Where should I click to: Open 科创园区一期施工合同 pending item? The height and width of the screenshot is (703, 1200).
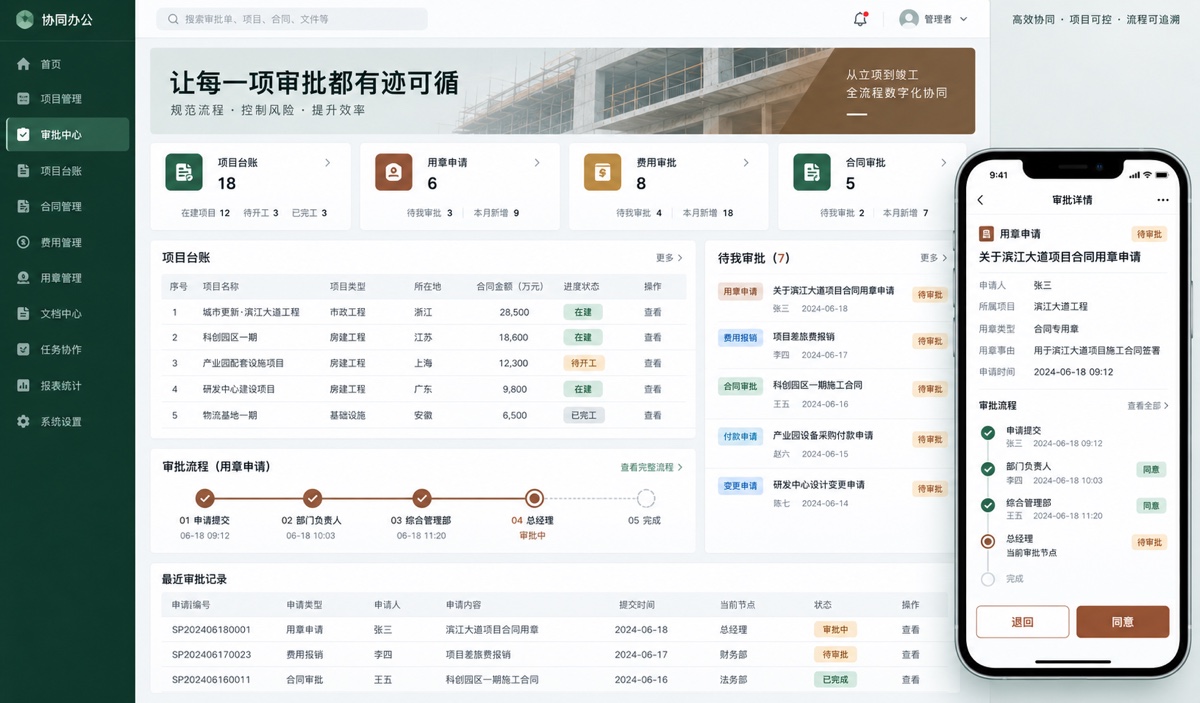click(818, 385)
